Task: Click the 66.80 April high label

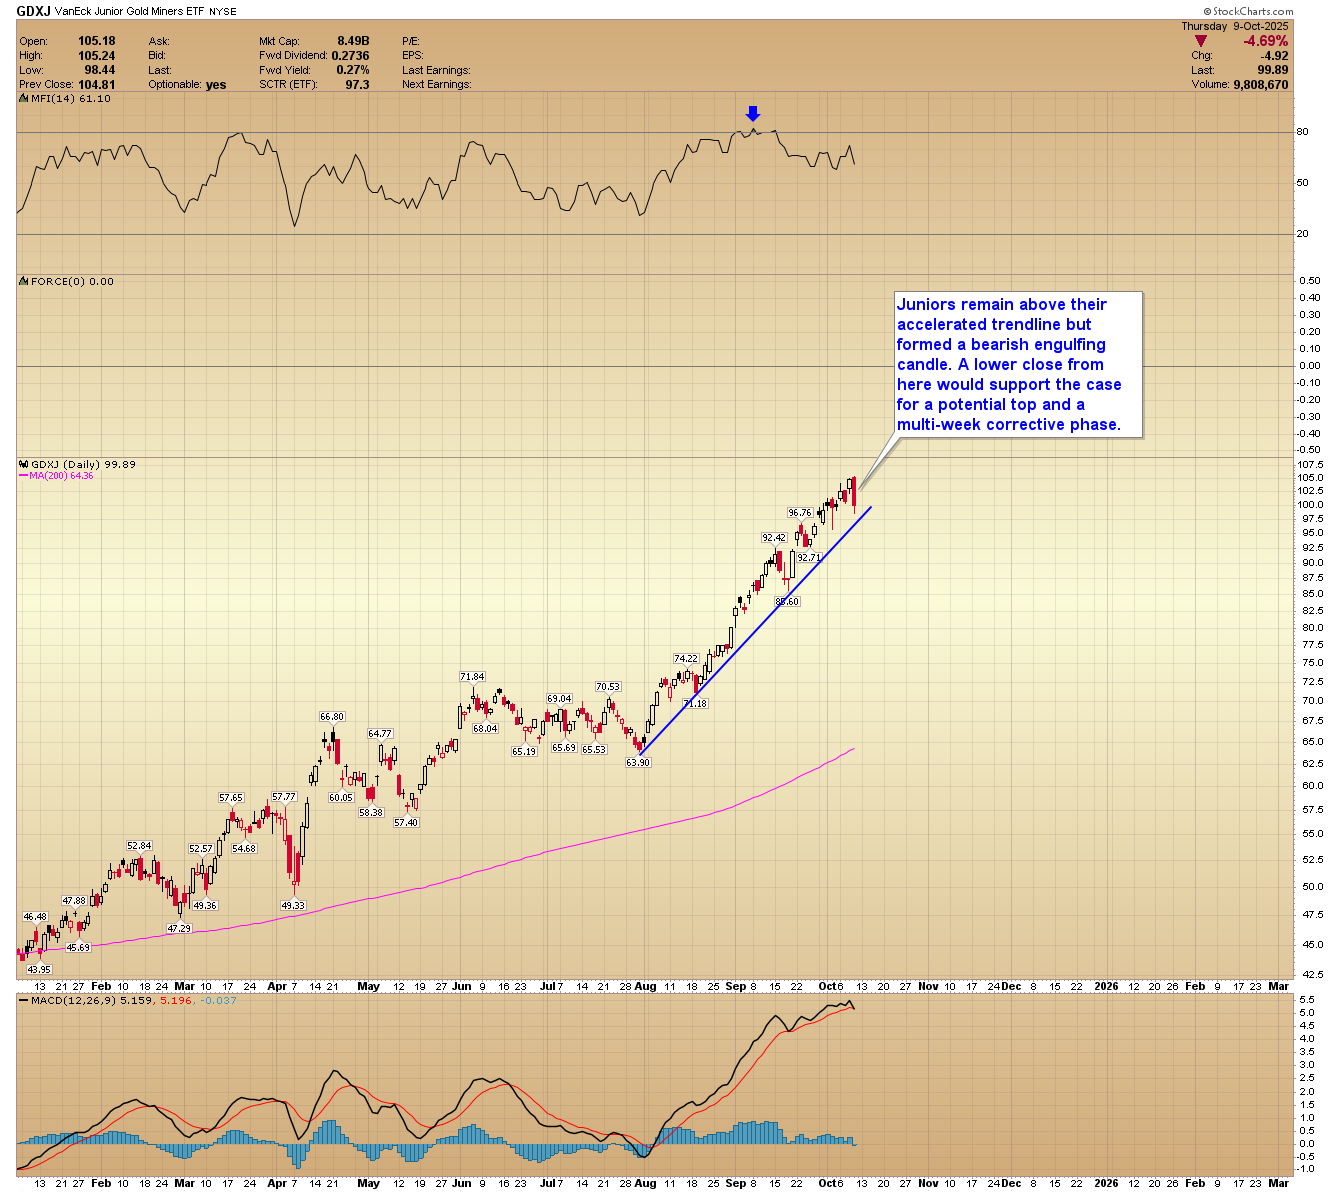Action: (x=332, y=717)
